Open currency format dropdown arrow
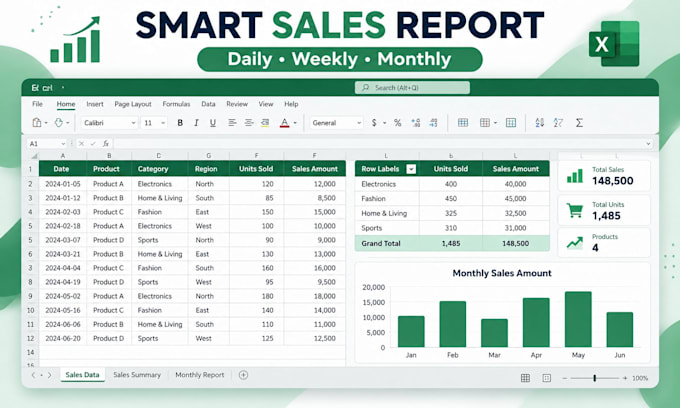Viewport: 680px width, 408px height. (x=384, y=123)
